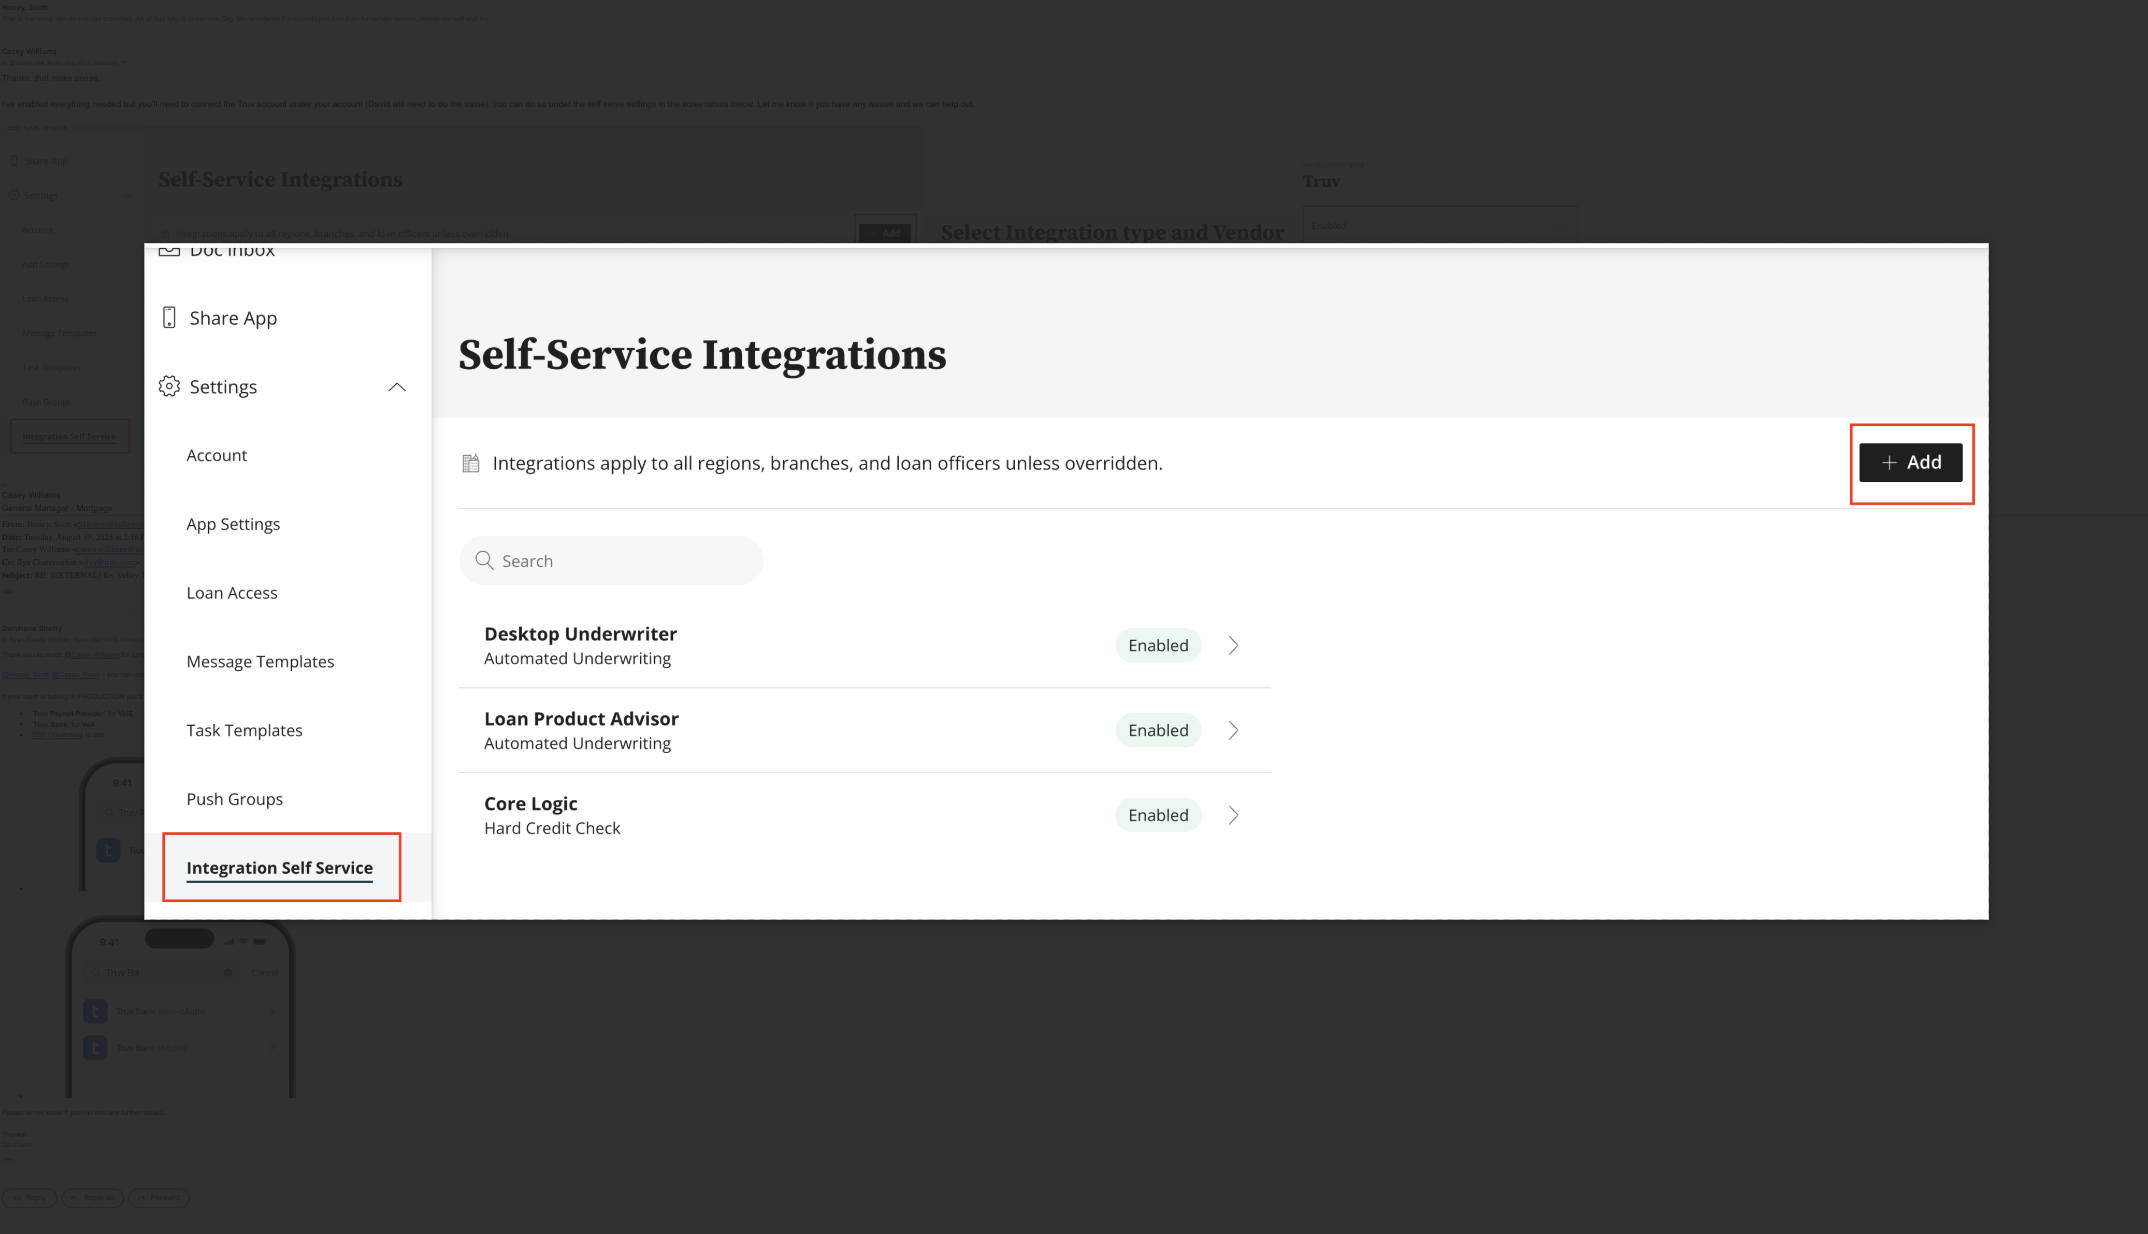The height and width of the screenshot is (1234, 2148).
Task: Click the dimmed background Add button
Action: (x=885, y=232)
